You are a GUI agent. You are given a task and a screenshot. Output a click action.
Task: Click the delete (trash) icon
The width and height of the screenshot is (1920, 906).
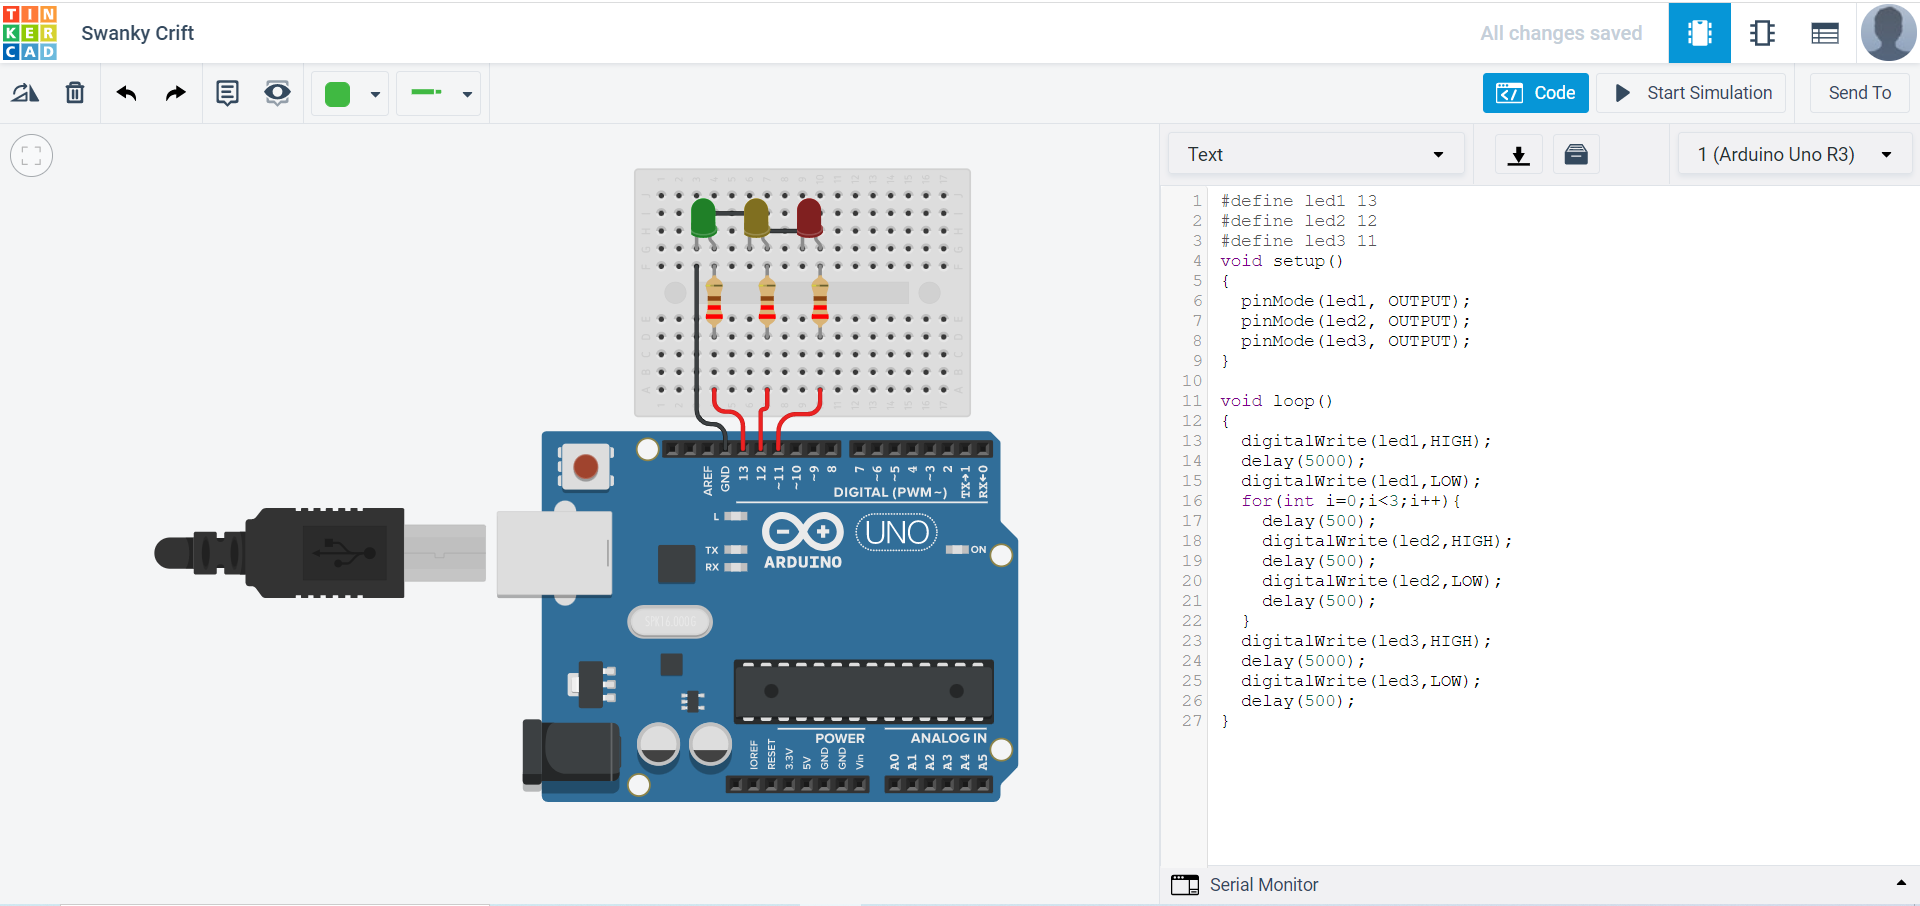click(x=75, y=92)
